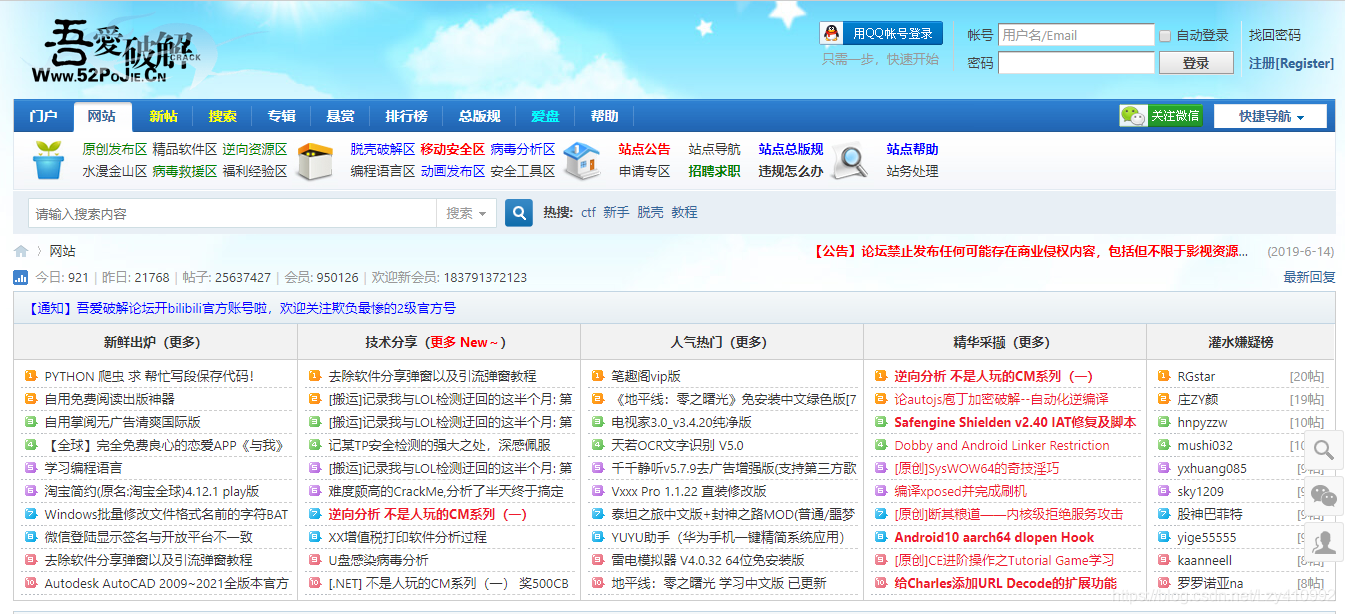
Task: Click rank icon beside 编译xposed并完成刷机
Action: coord(881,491)
